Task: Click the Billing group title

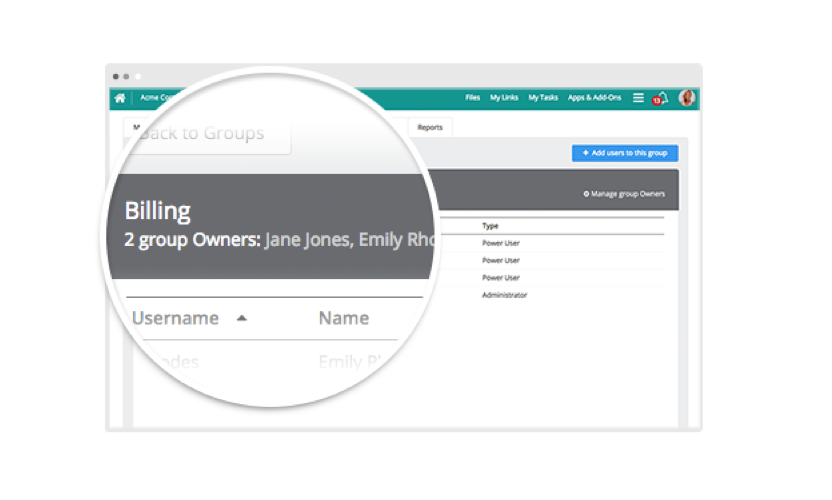Action: tap(158, 210)
